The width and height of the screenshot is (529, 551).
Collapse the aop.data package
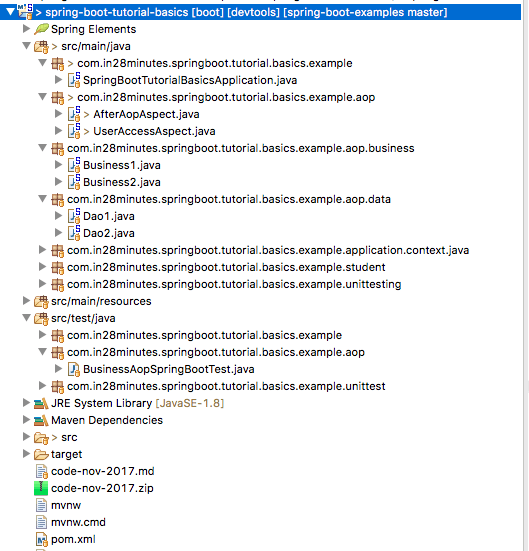pos(43,199)
